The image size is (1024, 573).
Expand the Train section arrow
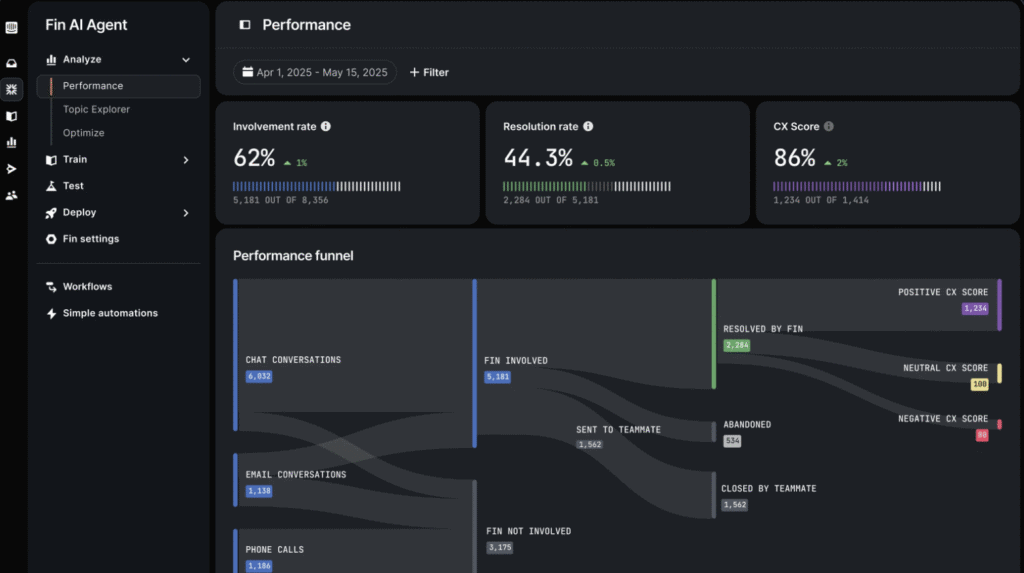pos(186,160)
